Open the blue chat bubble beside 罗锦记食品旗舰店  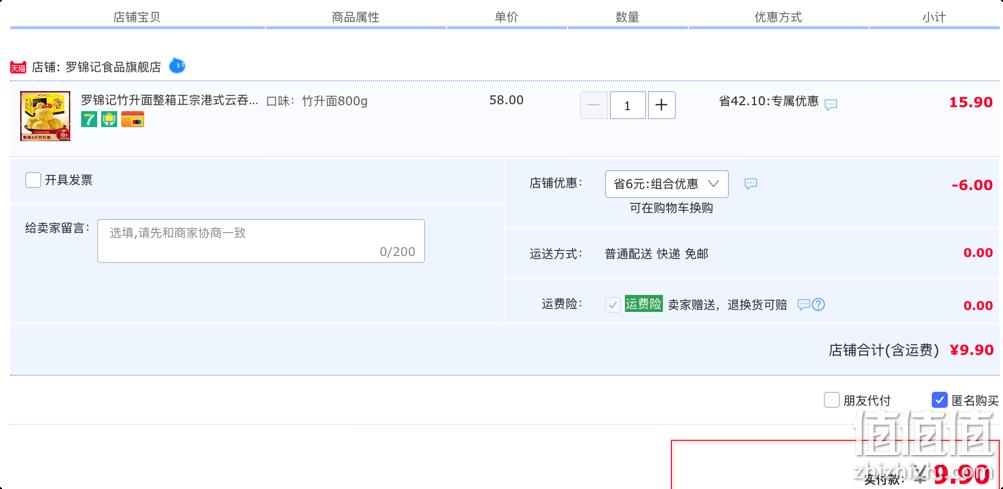177,65
